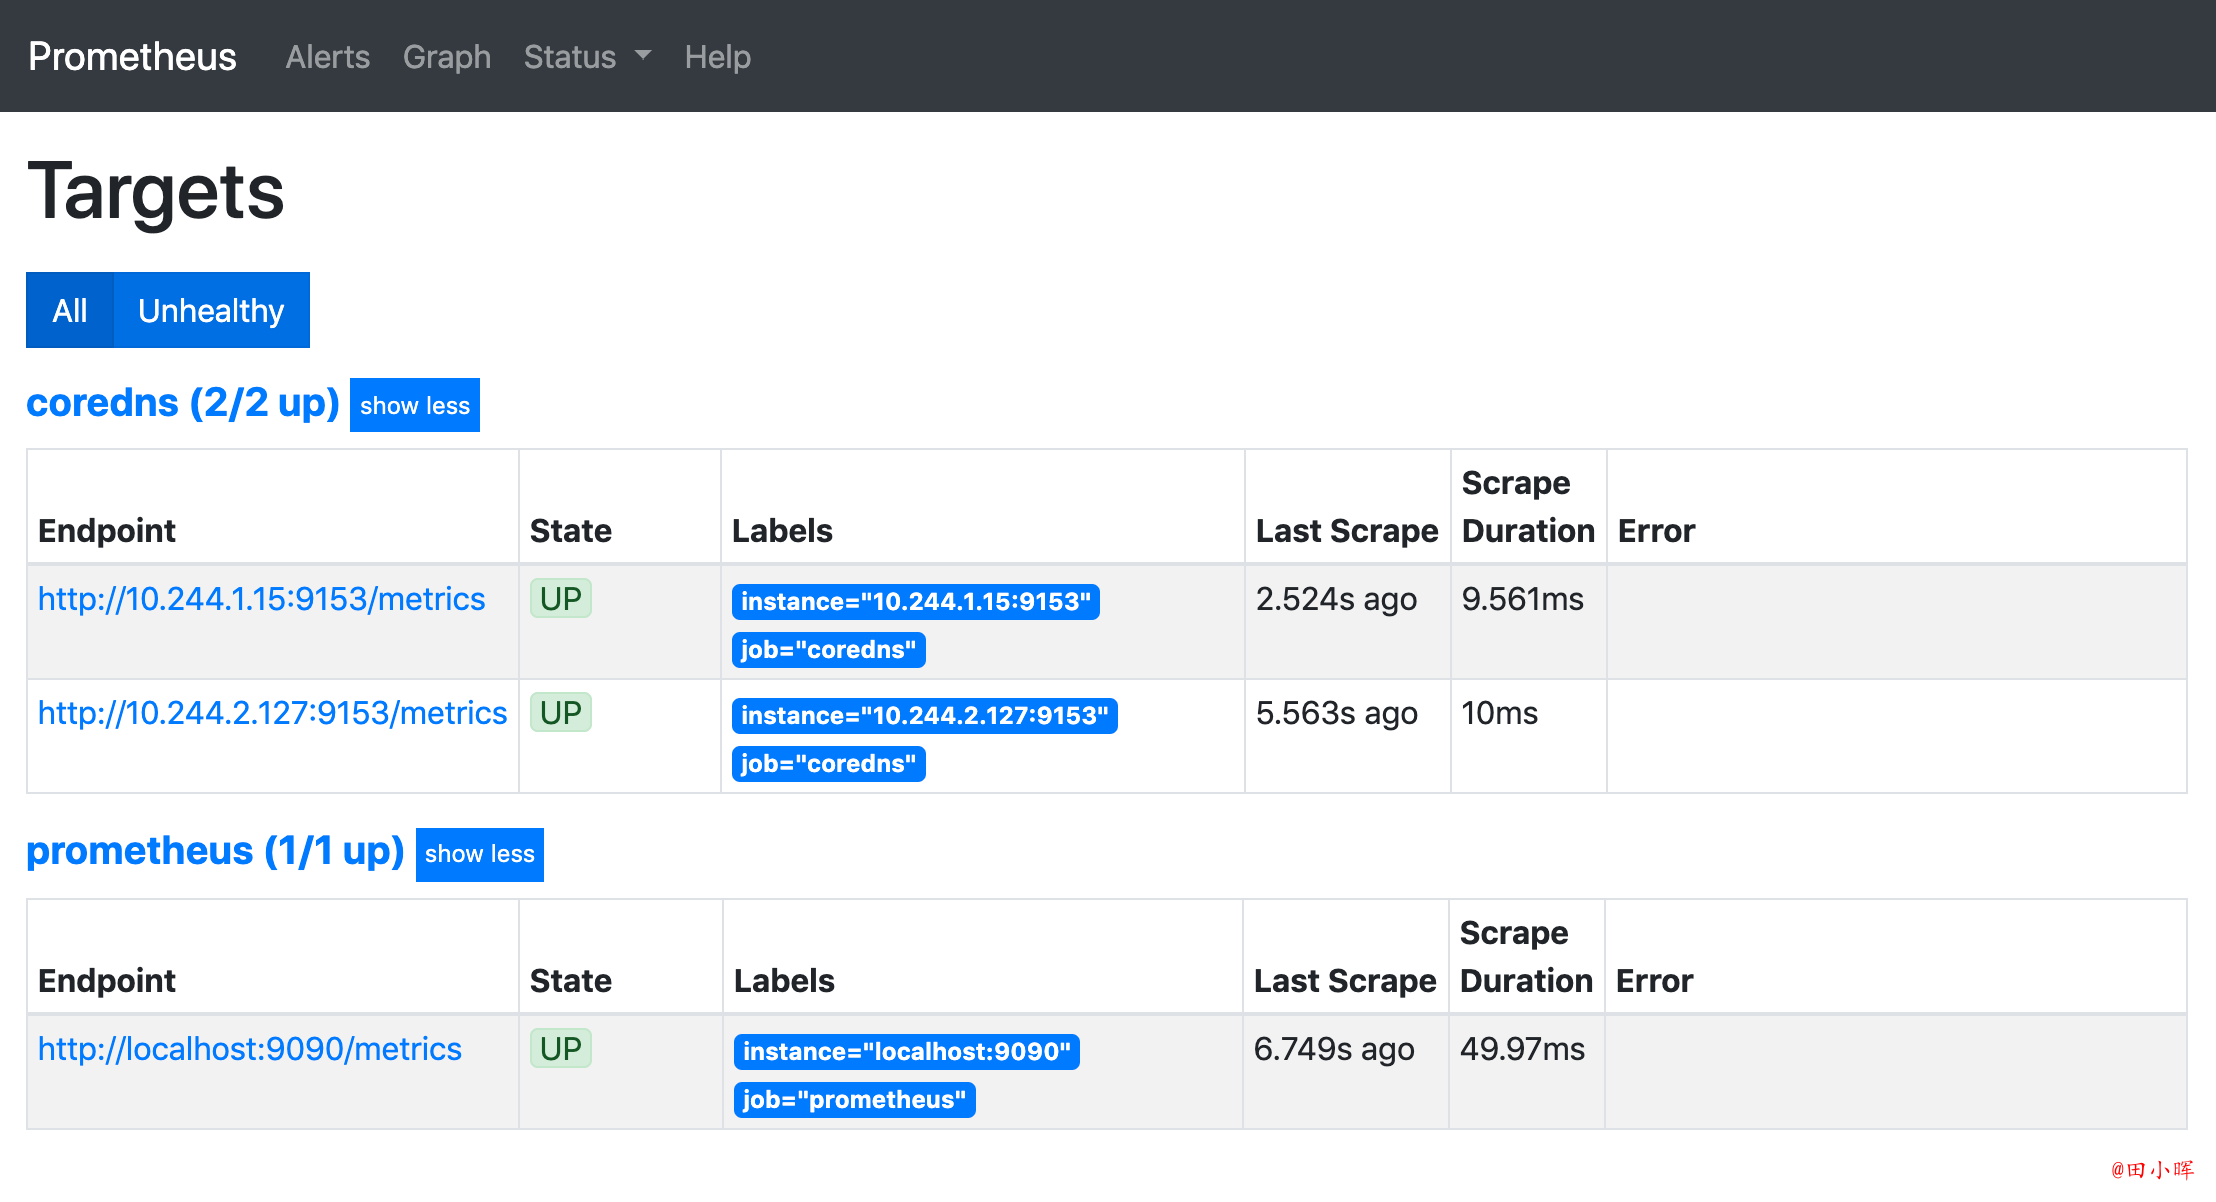Click the job="prometheus" label badge
The width and height of the screenshot is (2216, 1202).
[855, 1100]
